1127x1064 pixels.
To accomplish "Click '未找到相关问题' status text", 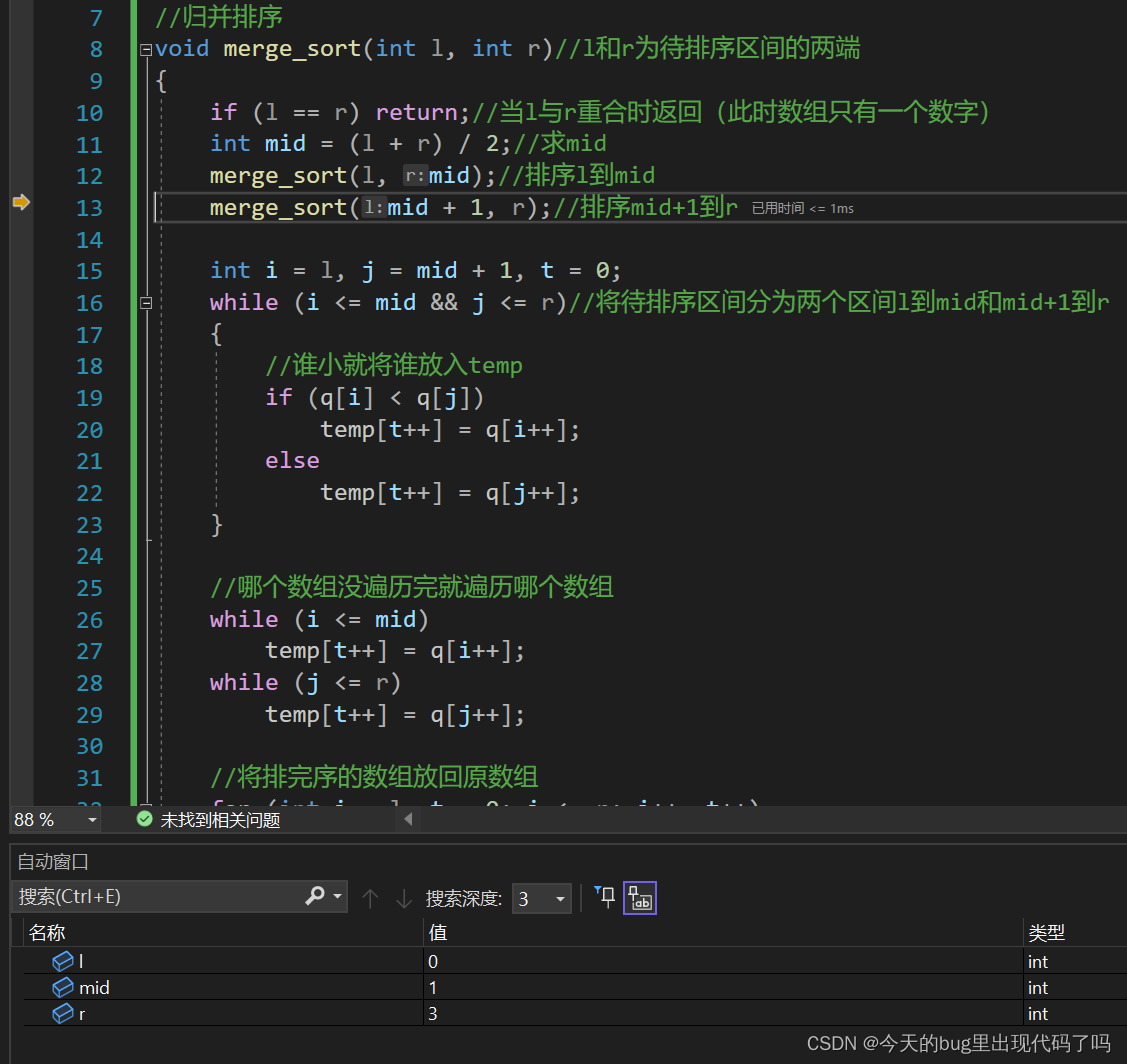I will (x=220, y=820).
